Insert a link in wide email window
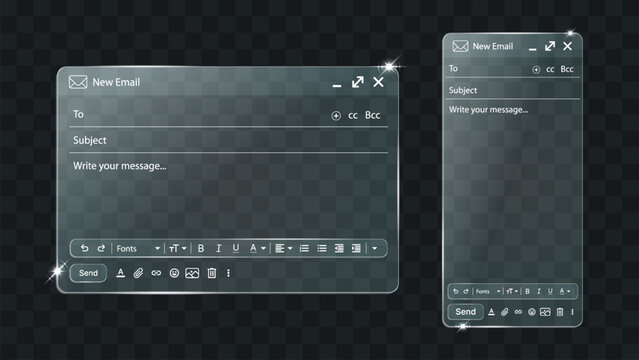This screenshot has height=360, width=639. (156, 273)
